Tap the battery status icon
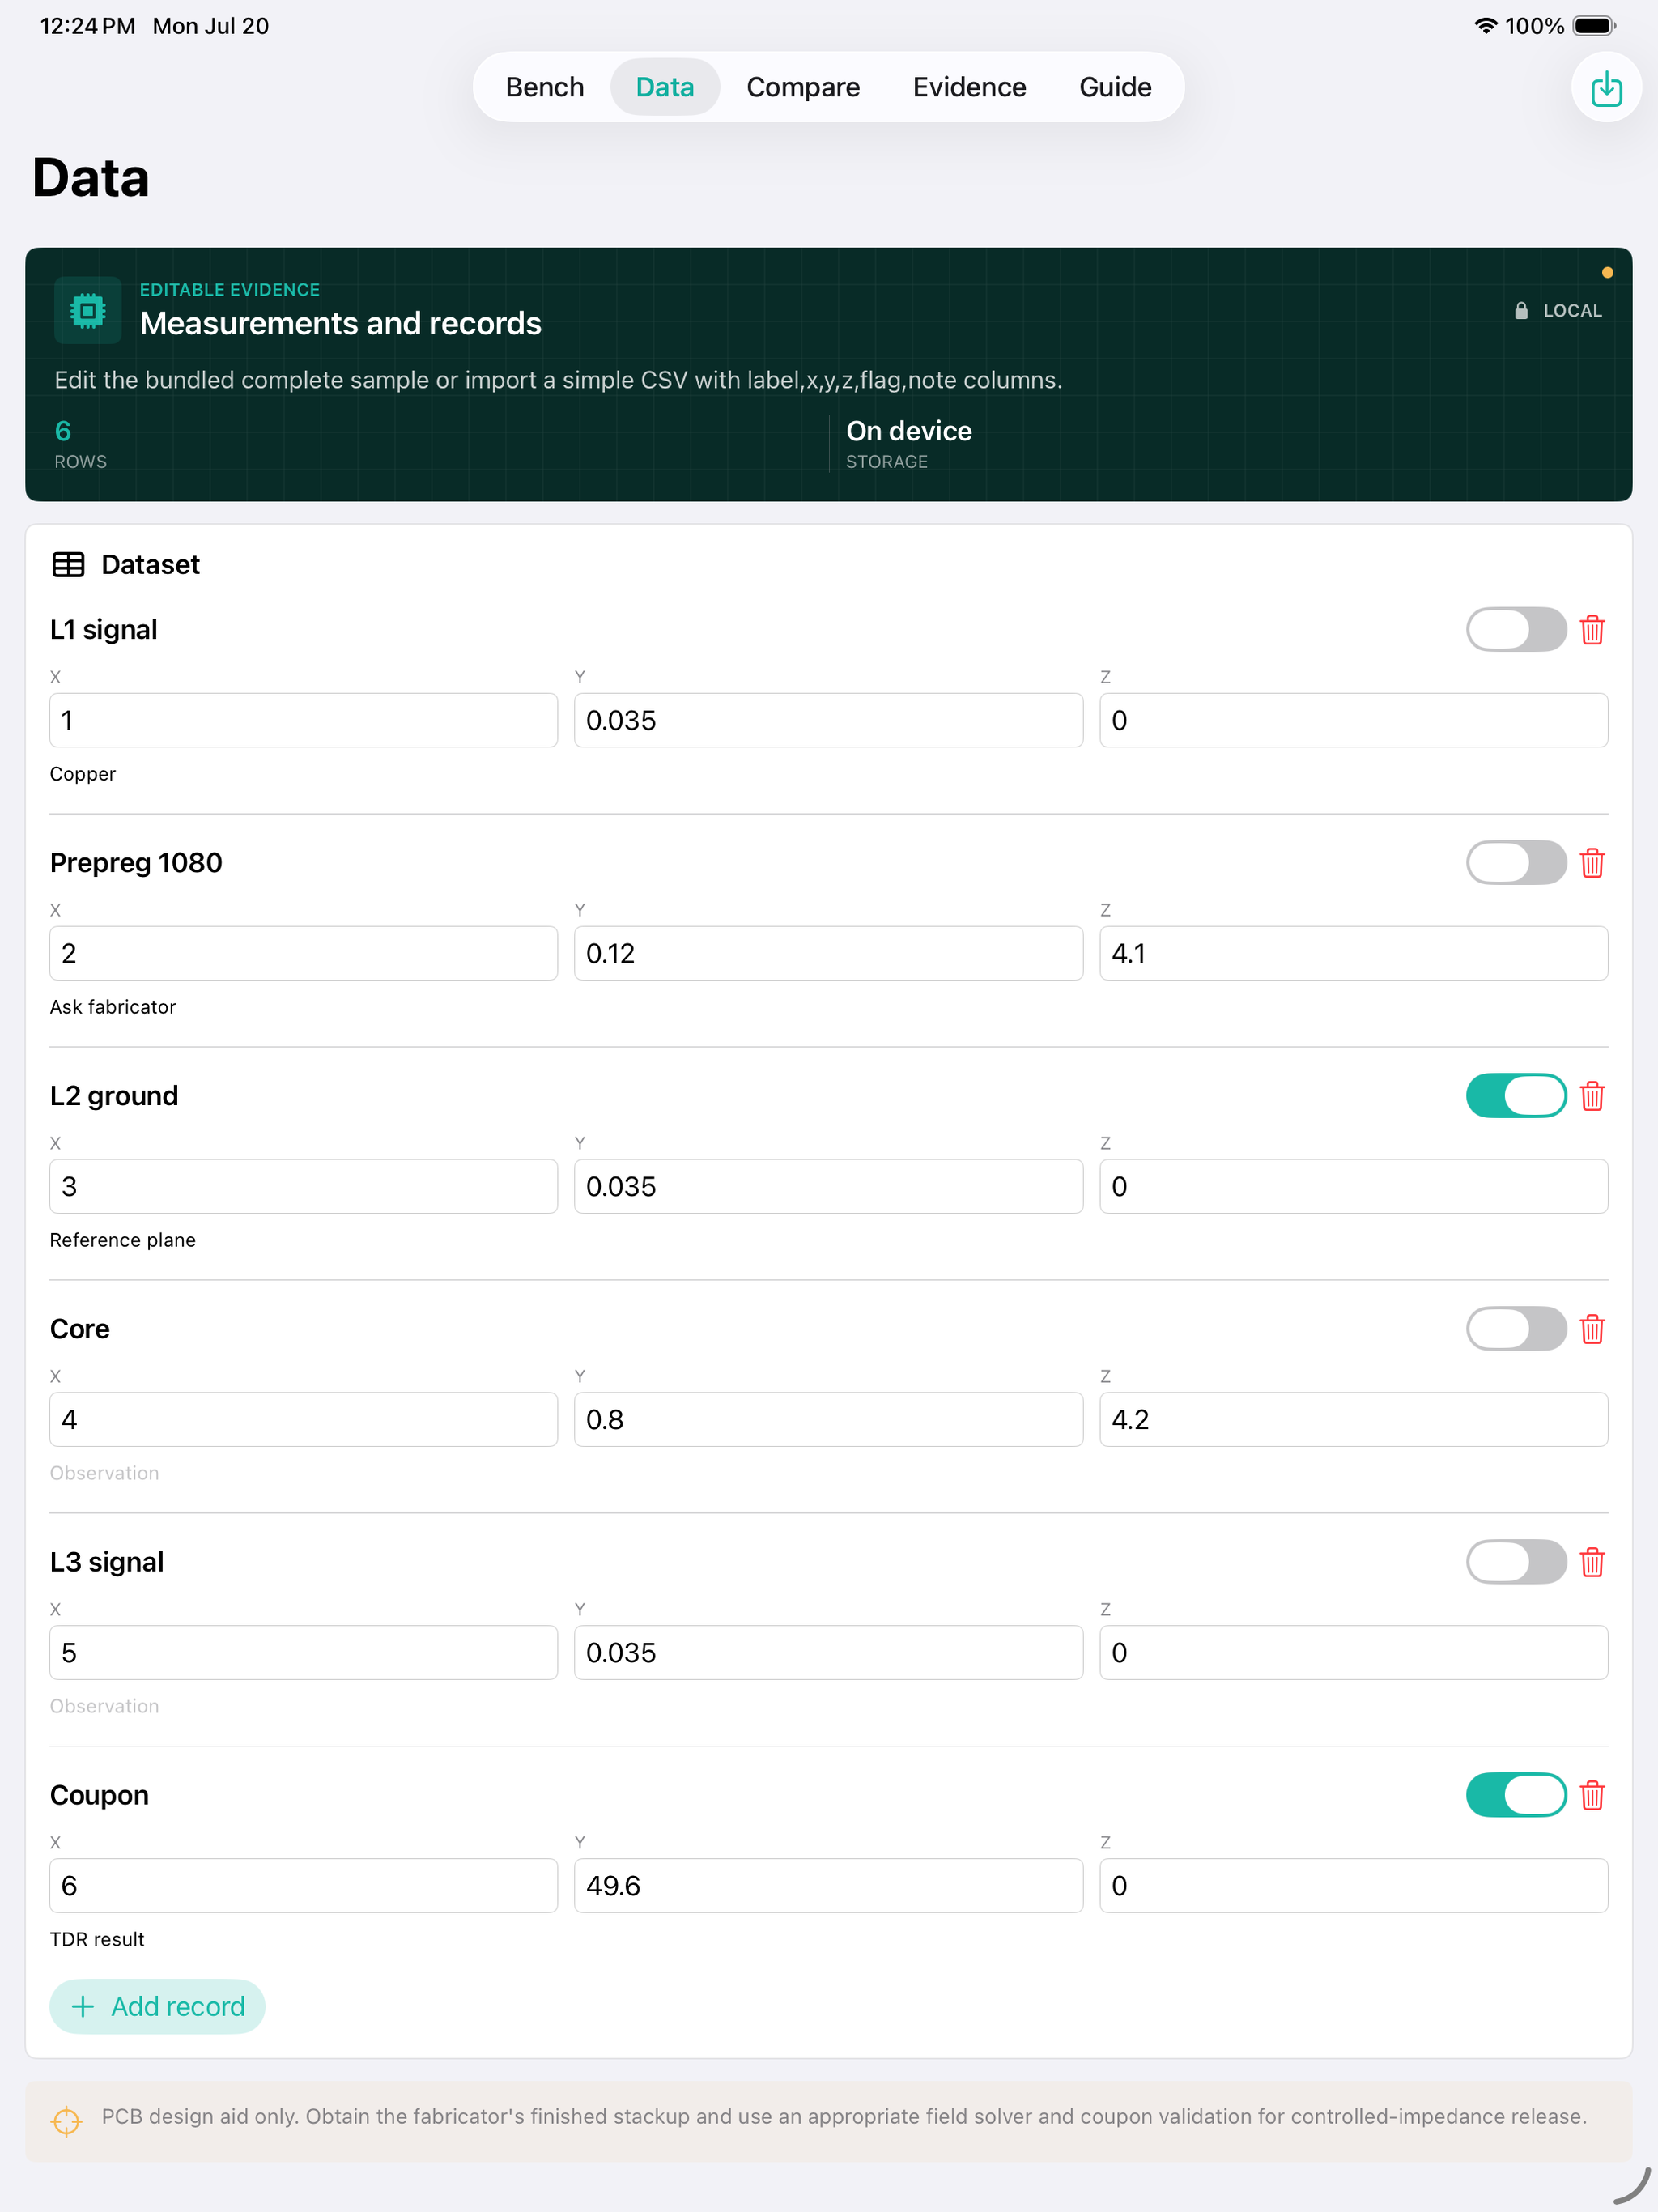 point(1594,26)
